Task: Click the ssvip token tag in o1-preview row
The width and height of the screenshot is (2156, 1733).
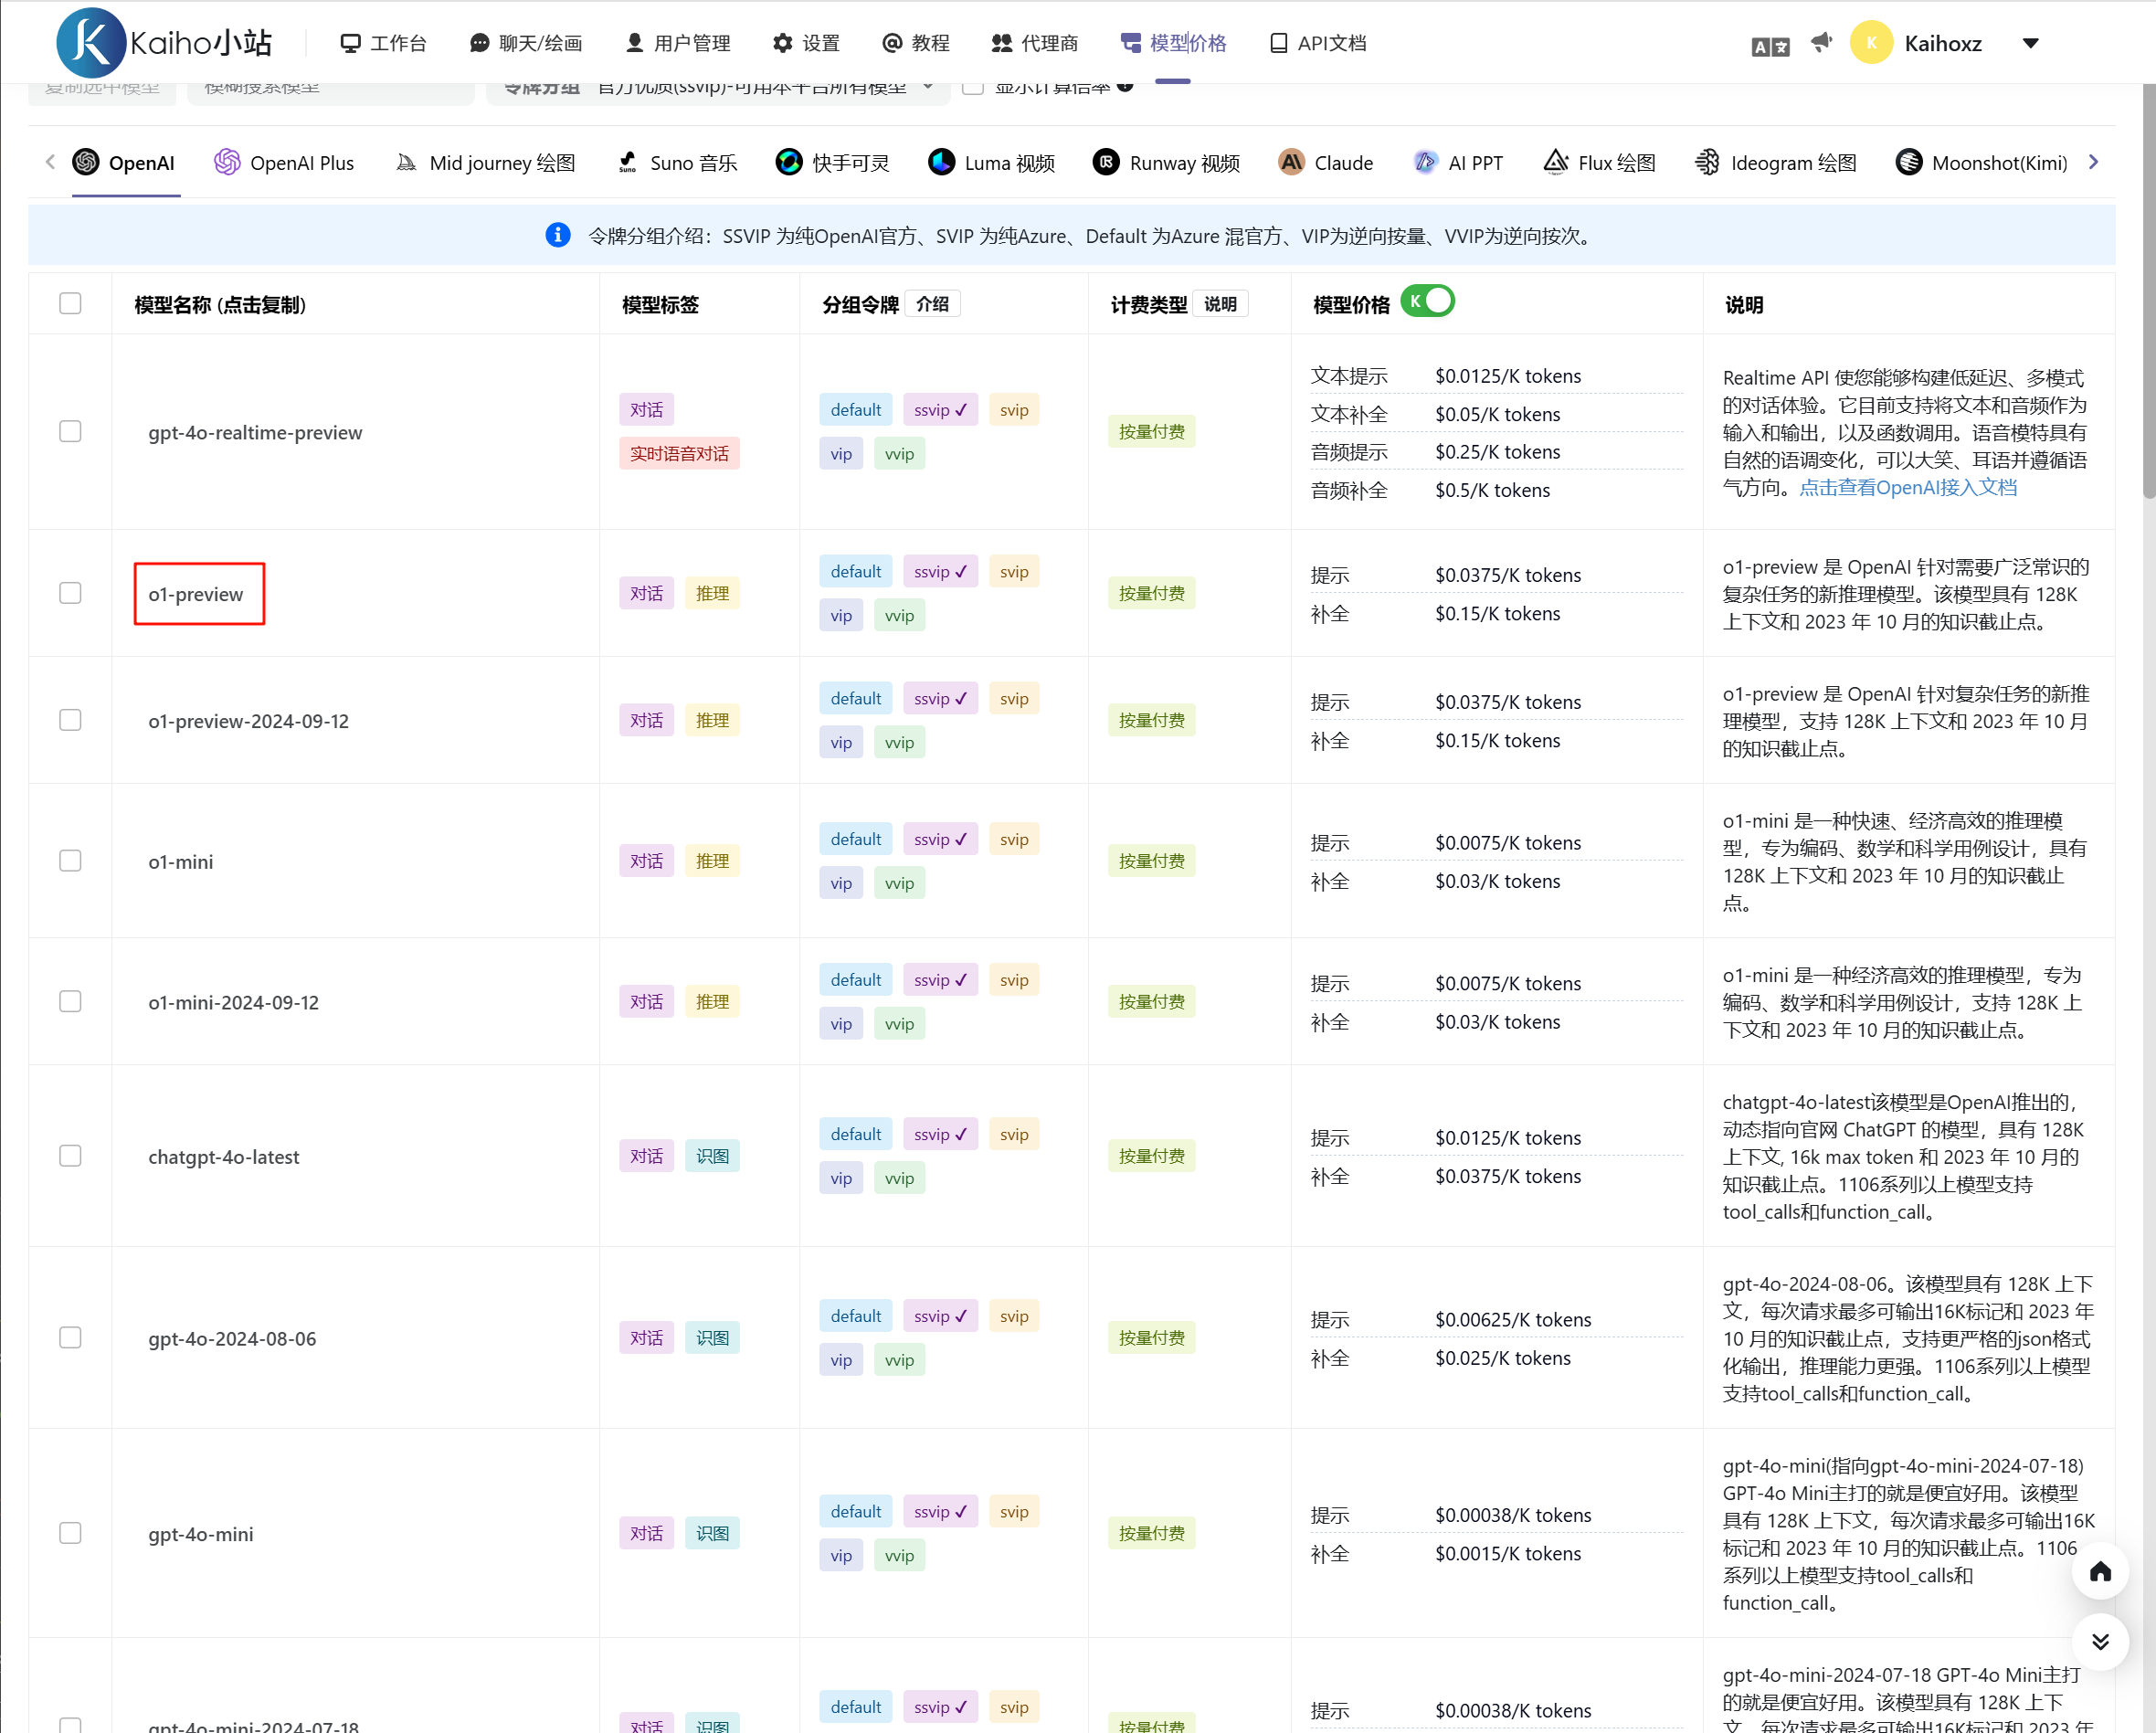Action: pyautogui.click(x=940, y=572)
